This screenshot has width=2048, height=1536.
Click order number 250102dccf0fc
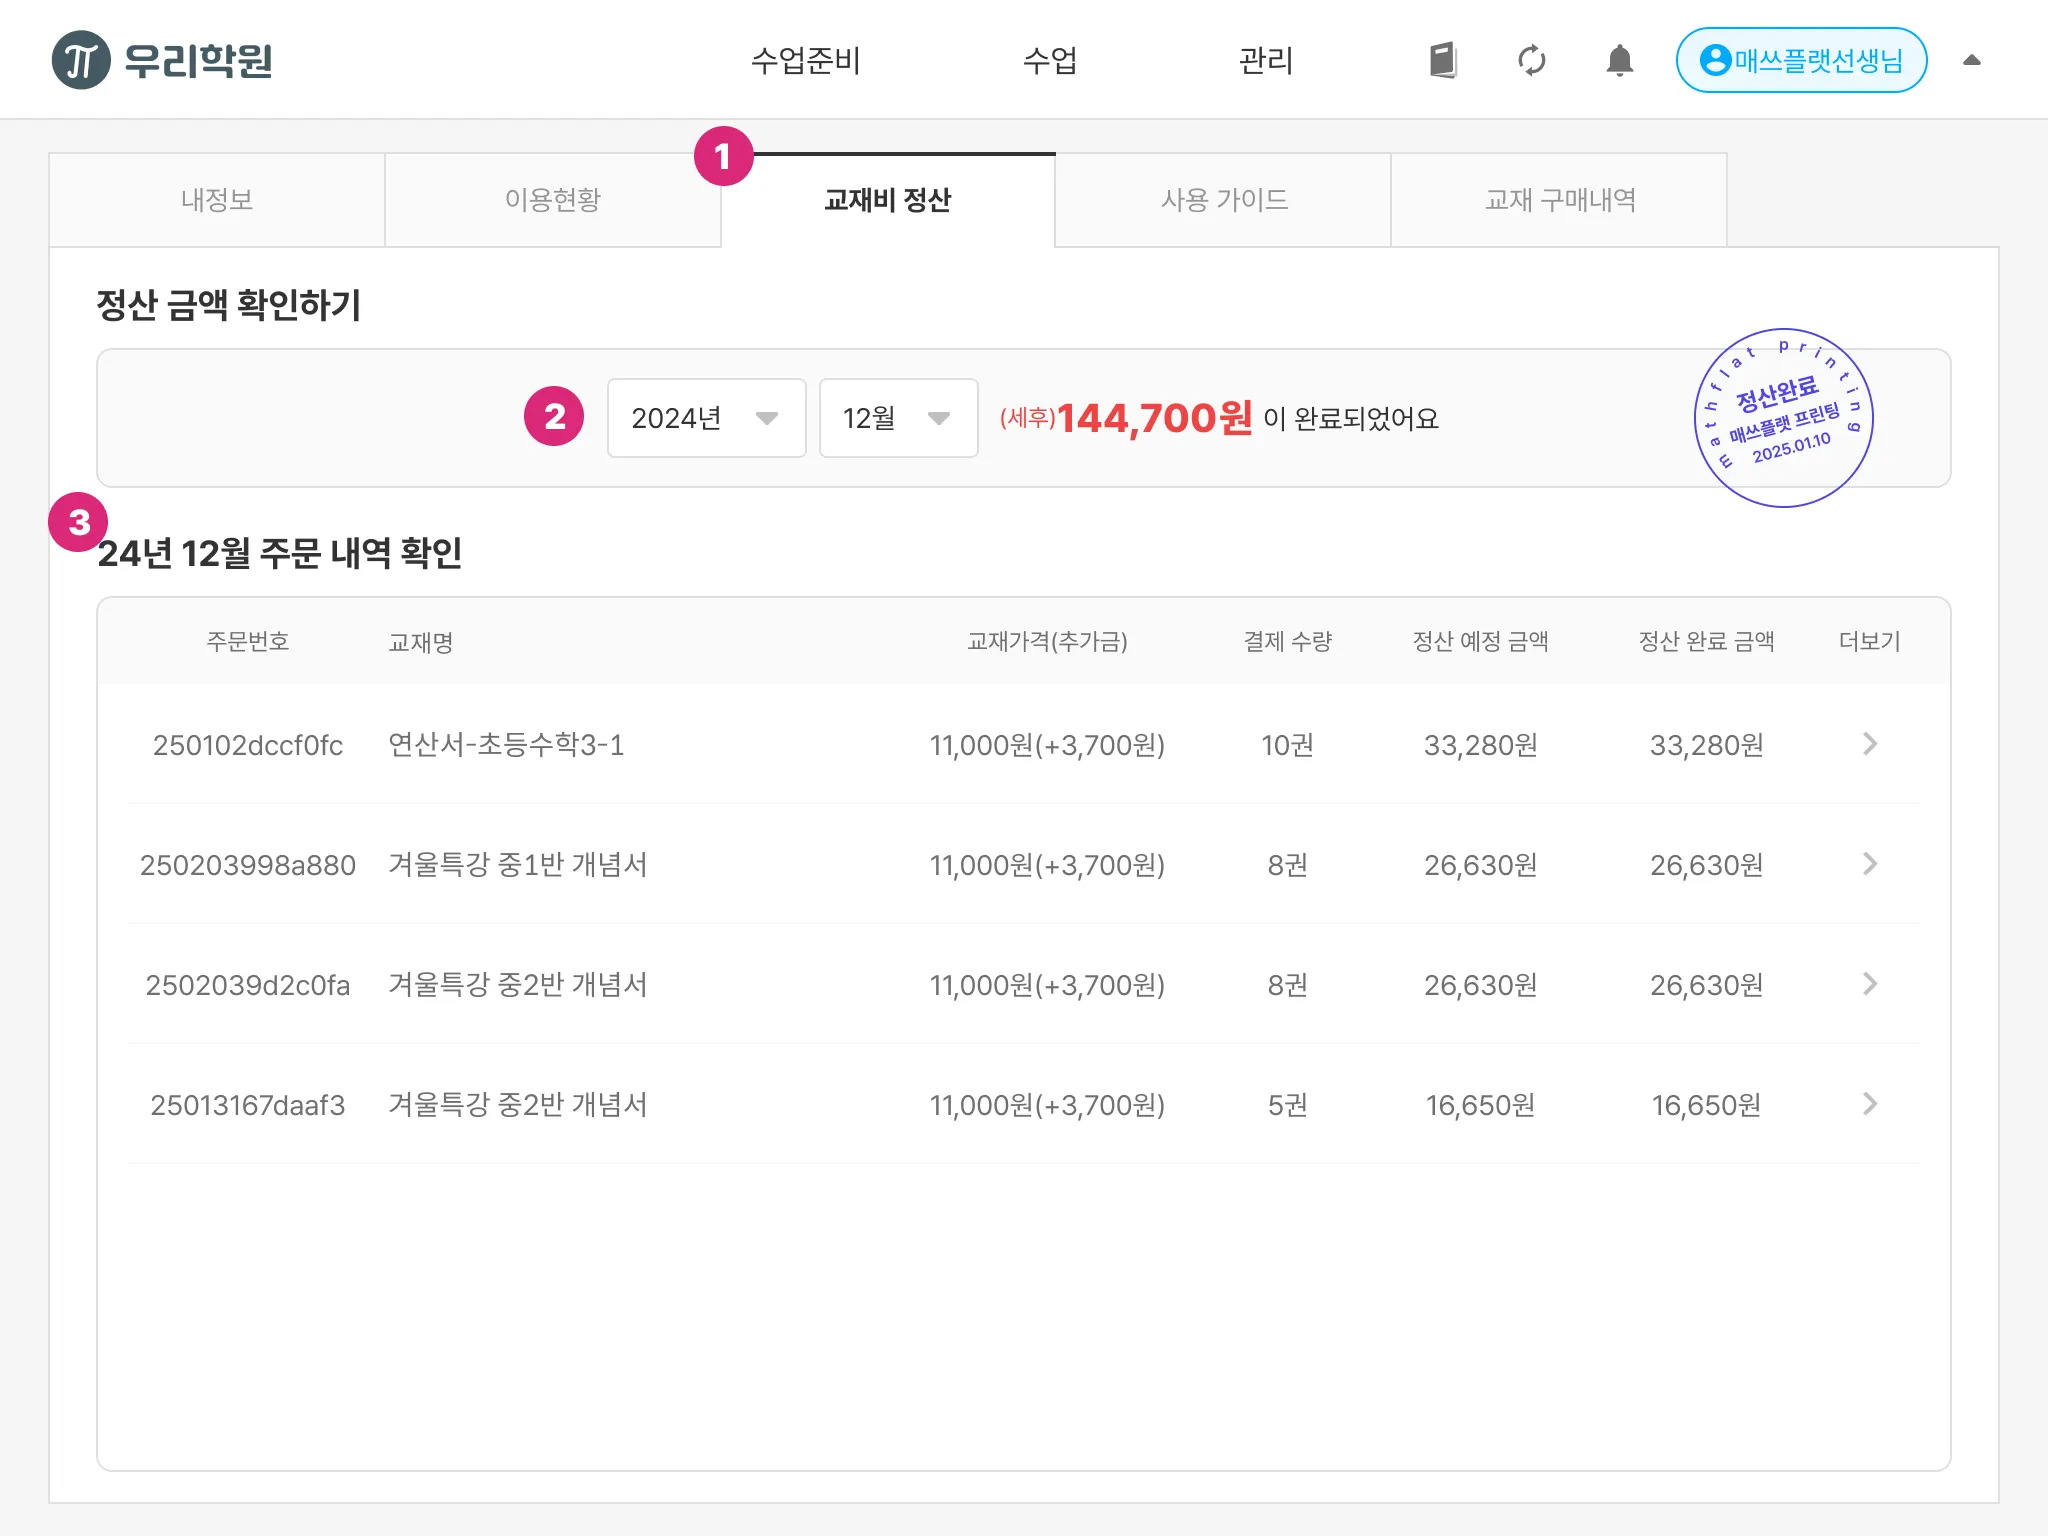(x=247, y=745)
